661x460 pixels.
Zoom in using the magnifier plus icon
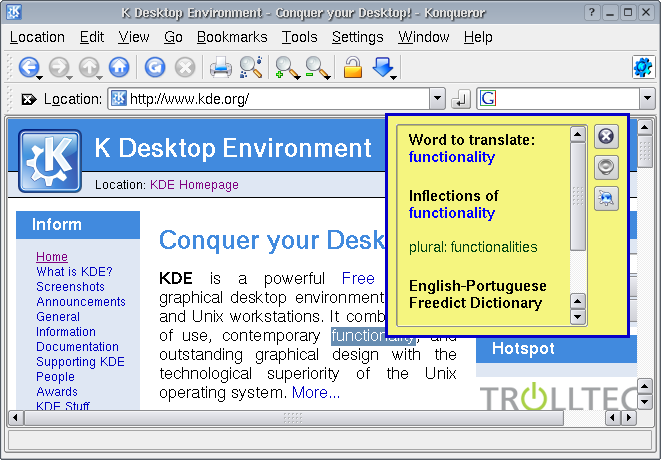286,68
